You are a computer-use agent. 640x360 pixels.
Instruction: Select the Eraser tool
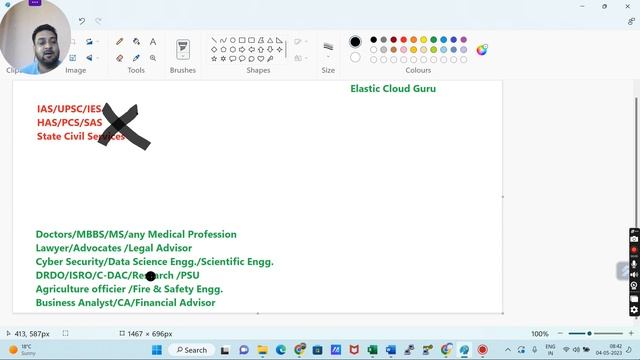click(x=120, y=58)
